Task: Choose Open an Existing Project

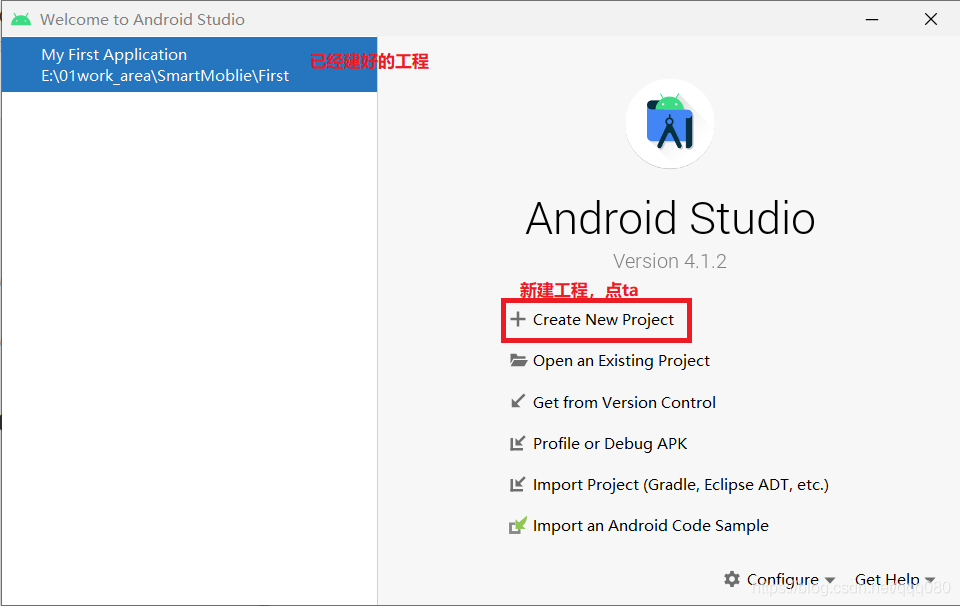Action: pos(621,361)
